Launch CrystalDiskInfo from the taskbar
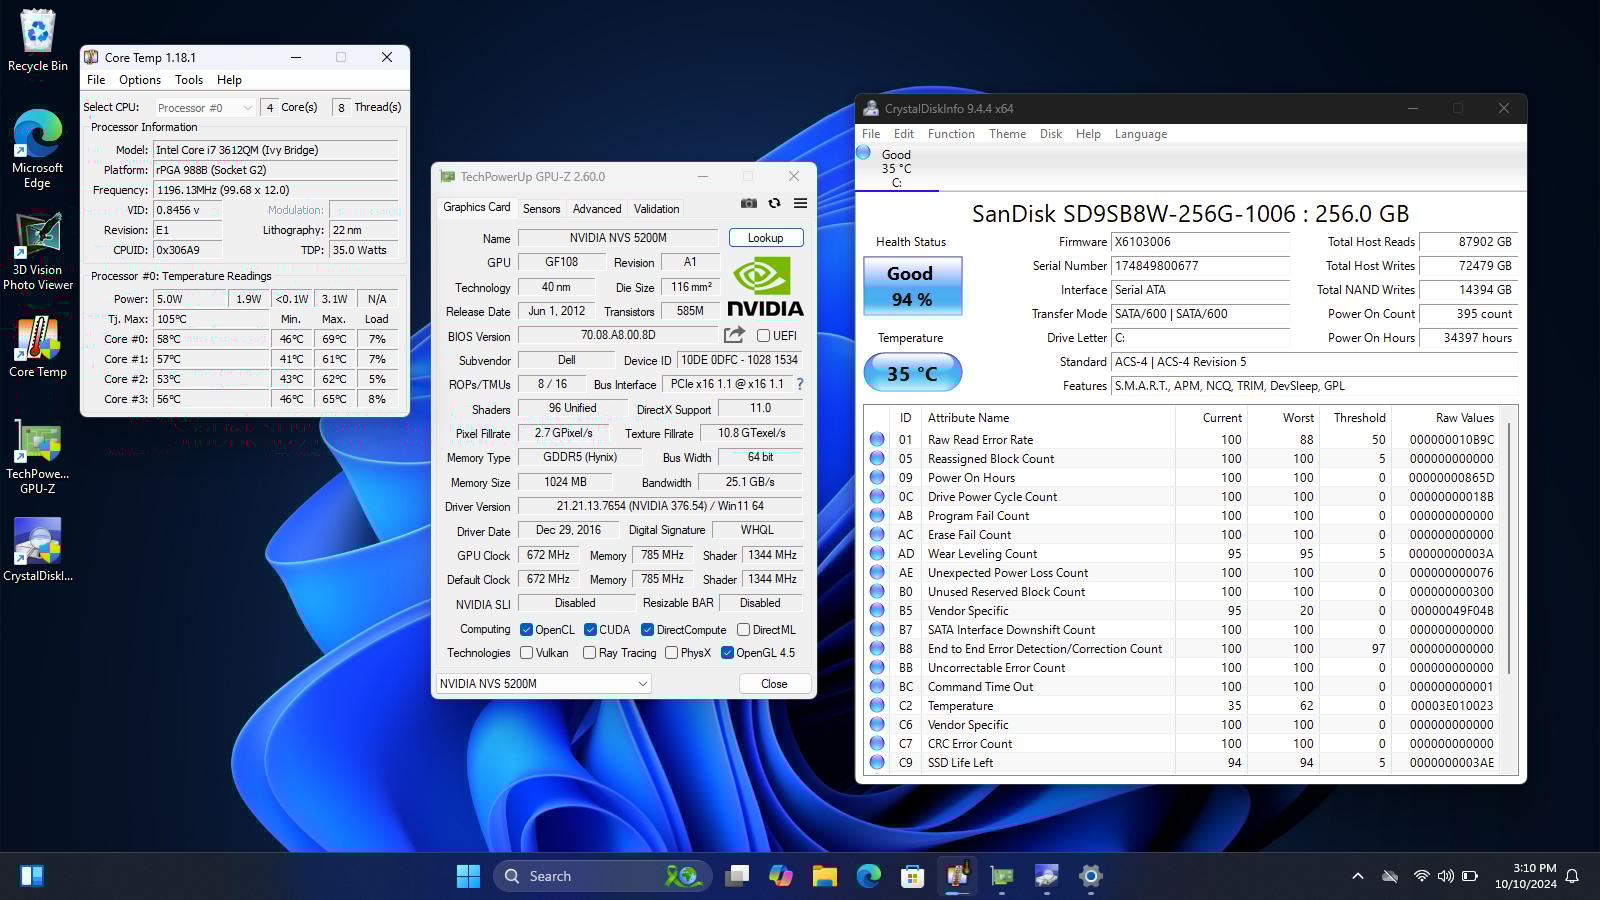1600x900 pixels. [x=1046, y=875]
